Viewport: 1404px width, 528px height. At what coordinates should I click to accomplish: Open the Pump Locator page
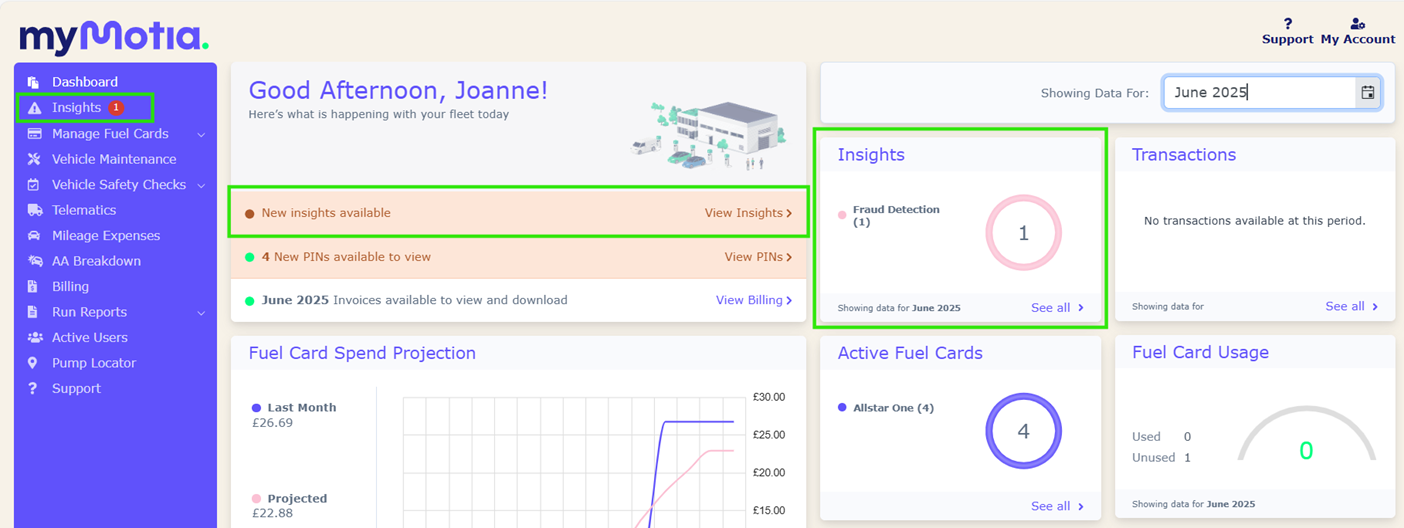[94, 363]
